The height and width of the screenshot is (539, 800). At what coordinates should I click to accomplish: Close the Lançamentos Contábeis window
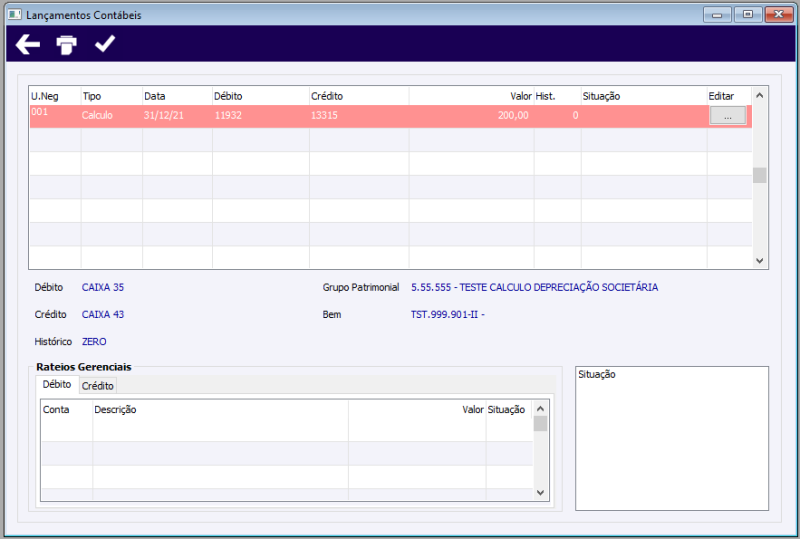click(x=779, y=14)
